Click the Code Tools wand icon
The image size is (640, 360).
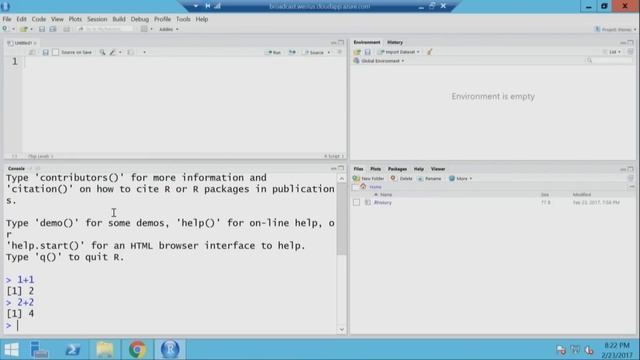point(113,52)
